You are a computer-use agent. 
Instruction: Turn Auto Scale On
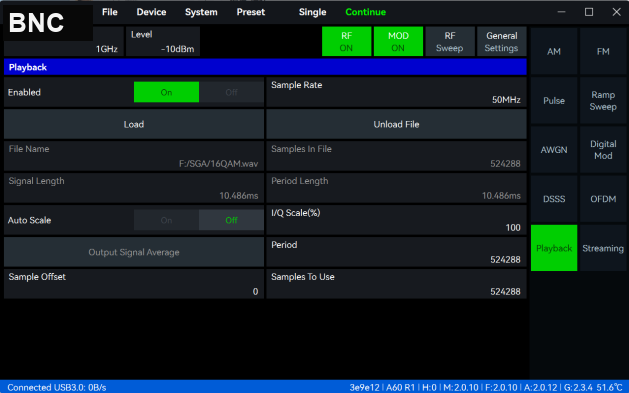(x=166, y=220)
